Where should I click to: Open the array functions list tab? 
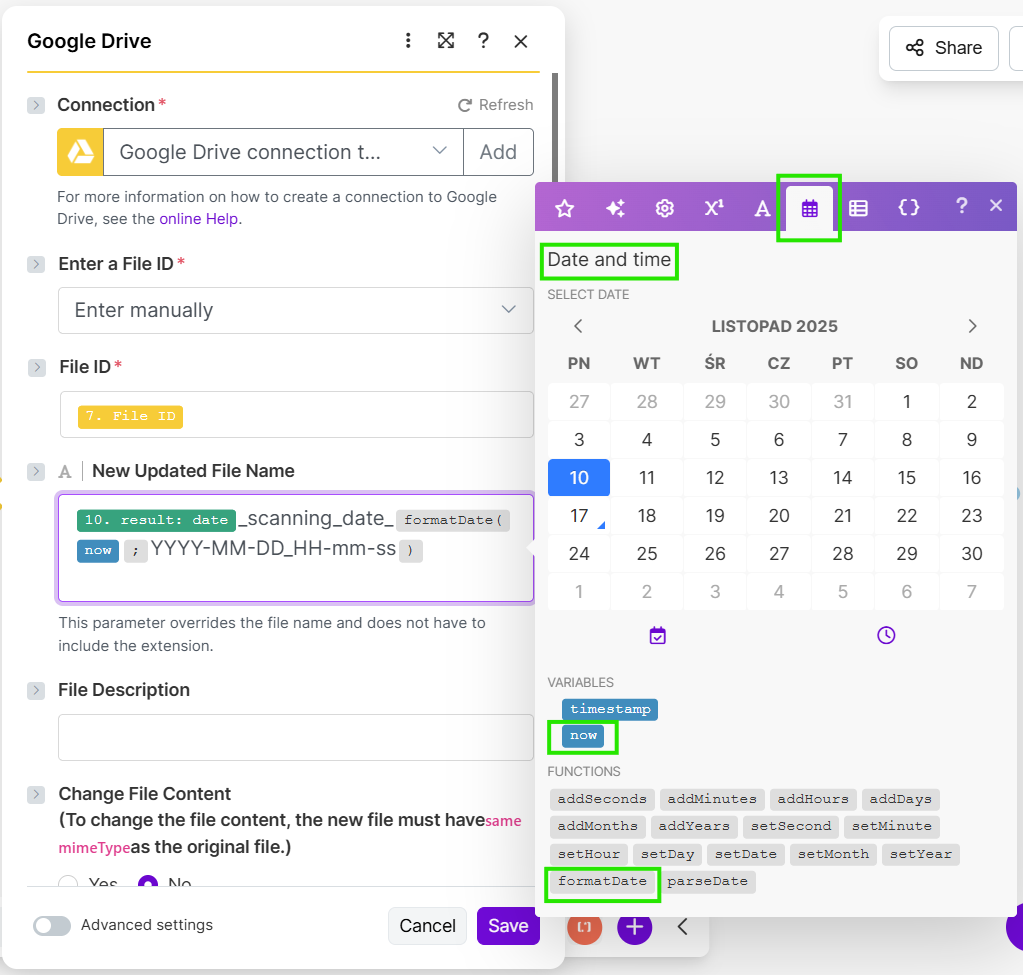859,209
